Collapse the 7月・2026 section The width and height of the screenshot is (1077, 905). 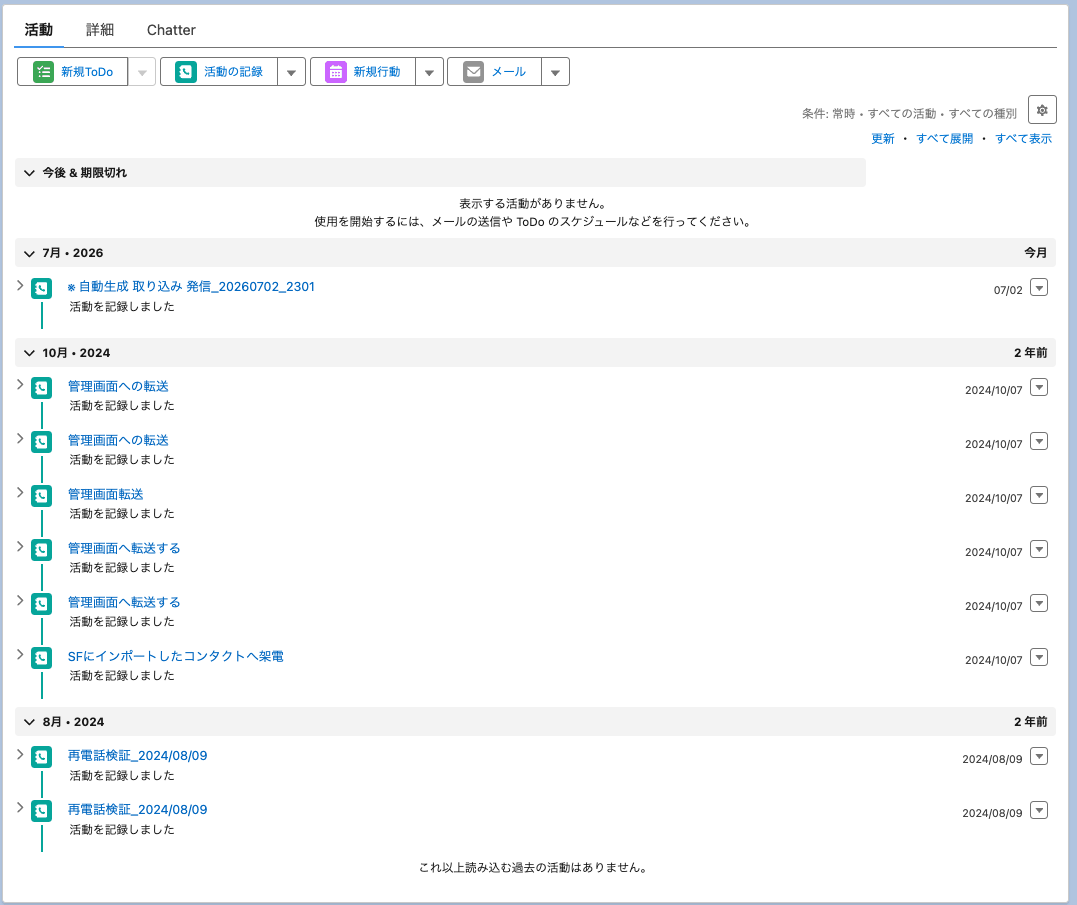pos(30,253)
